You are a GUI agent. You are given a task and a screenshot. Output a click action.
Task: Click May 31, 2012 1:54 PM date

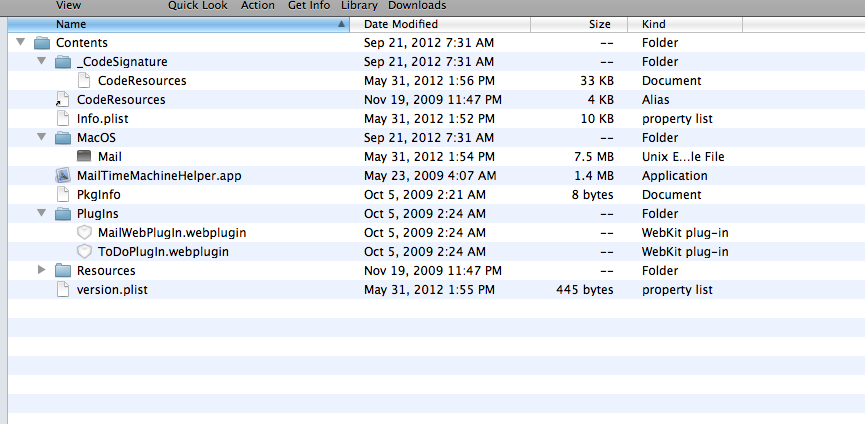click(x=429, y=157)
